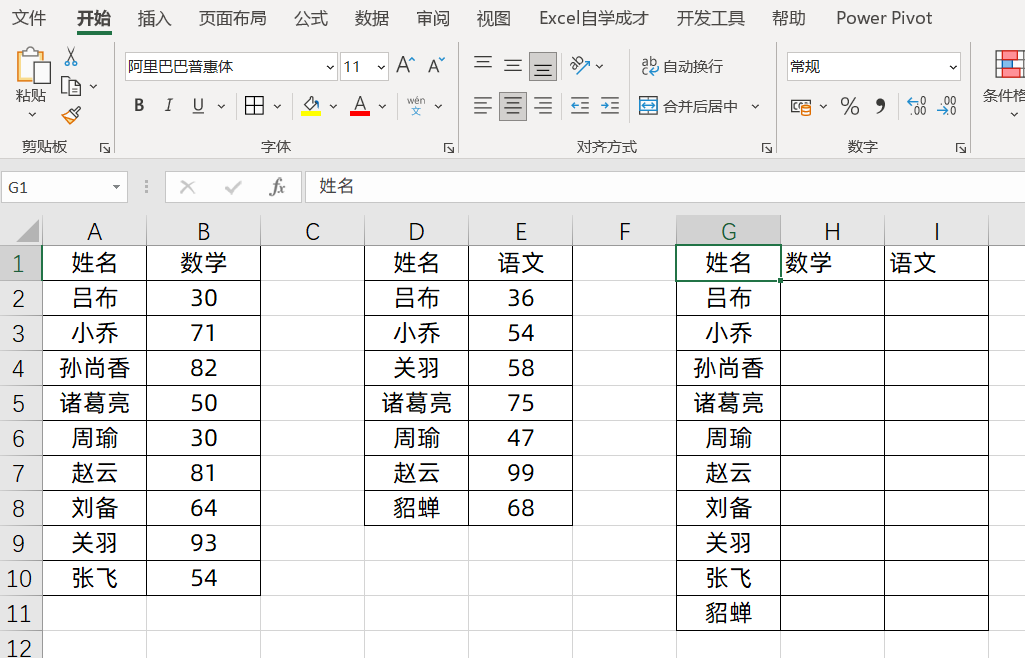Open the 文件 menu
Image resolution: width=1025 pixels, height=658 pixels.
[x=29, y=18]
